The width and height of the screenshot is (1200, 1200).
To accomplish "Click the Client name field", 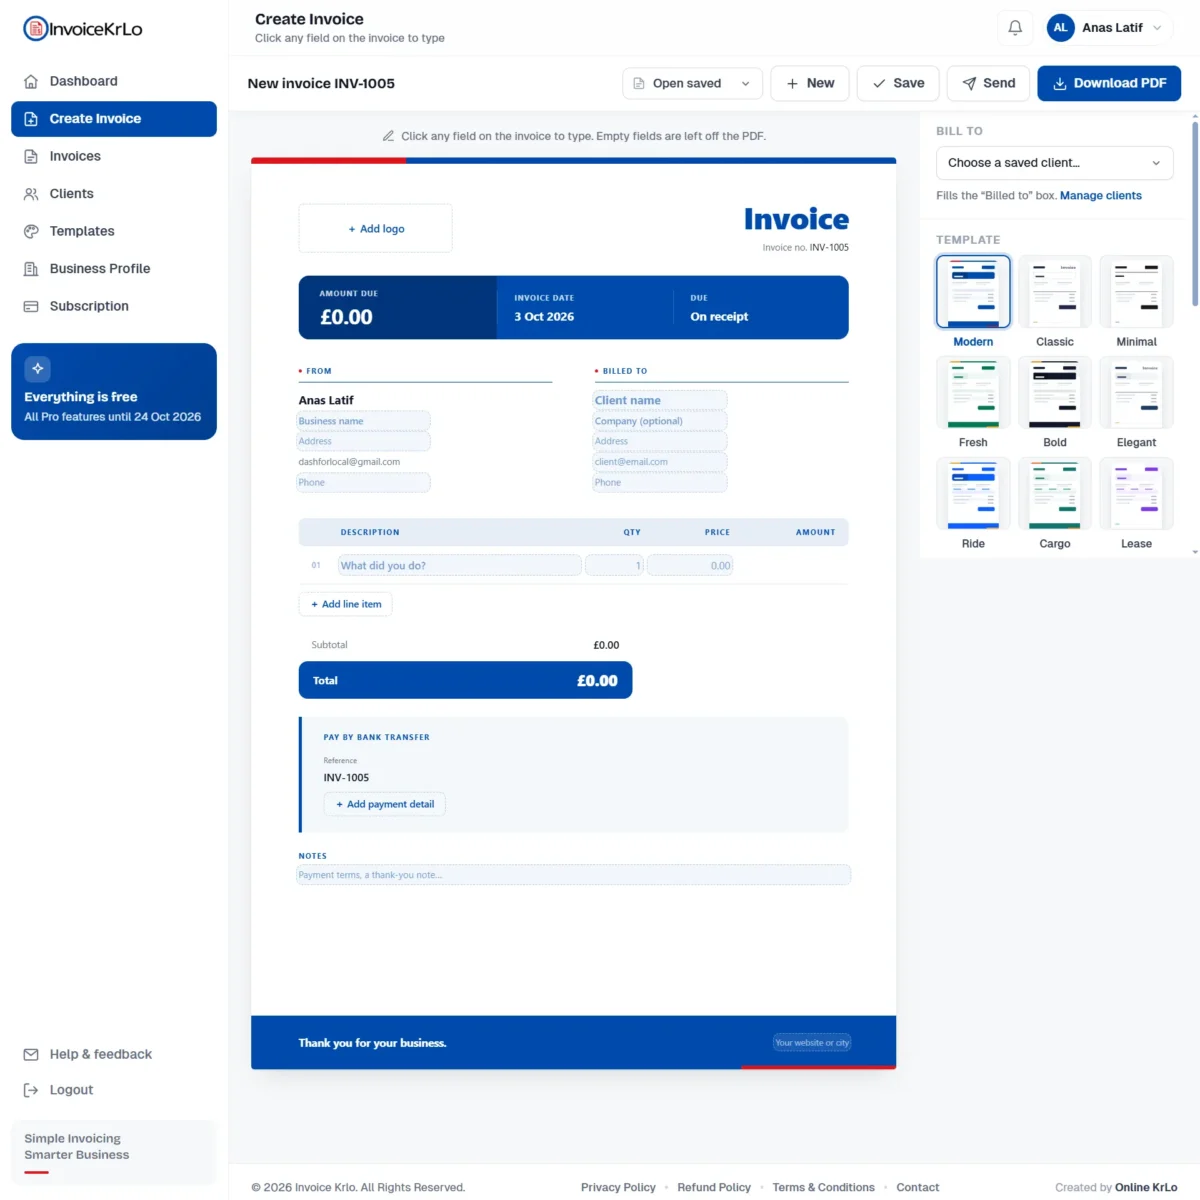I will (660, 400).
